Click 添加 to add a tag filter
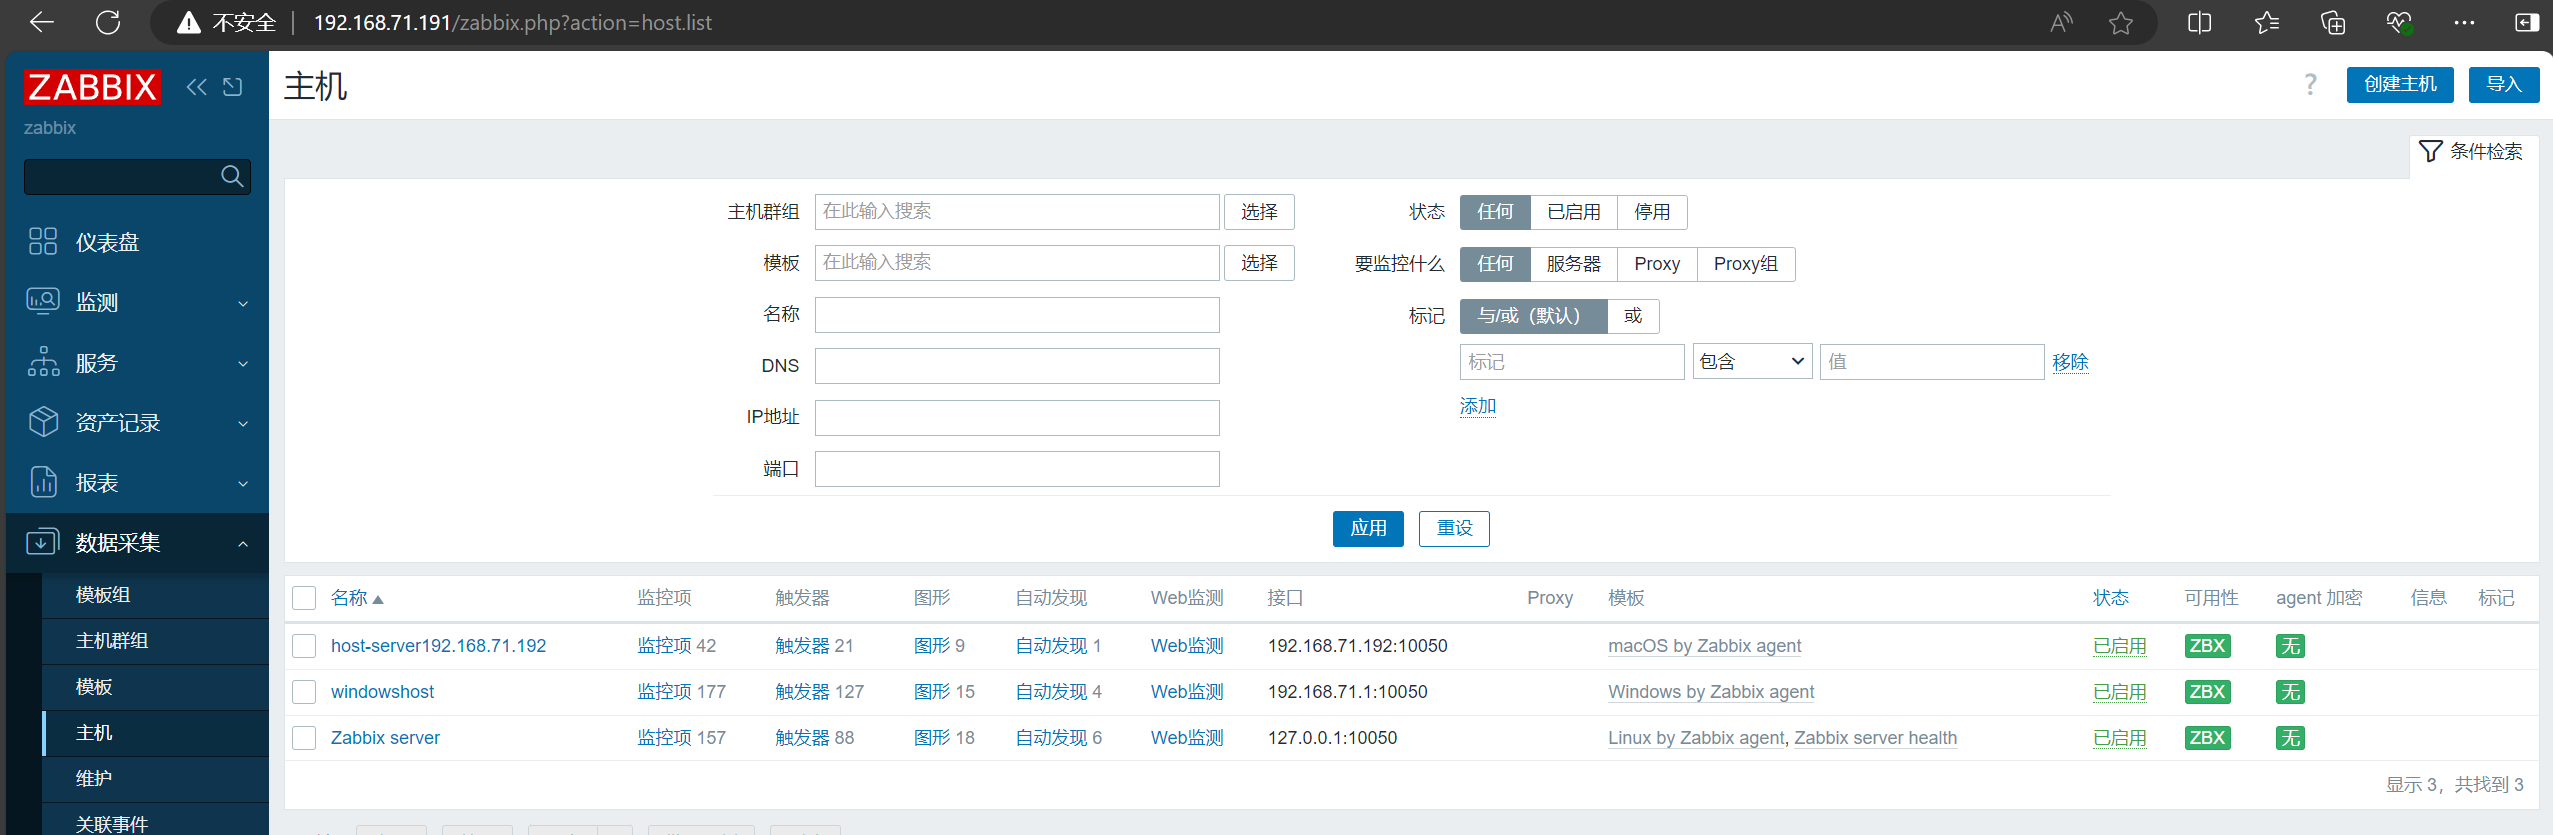The height and width of the screenshot is (835, 2553). pos(1478,406)
